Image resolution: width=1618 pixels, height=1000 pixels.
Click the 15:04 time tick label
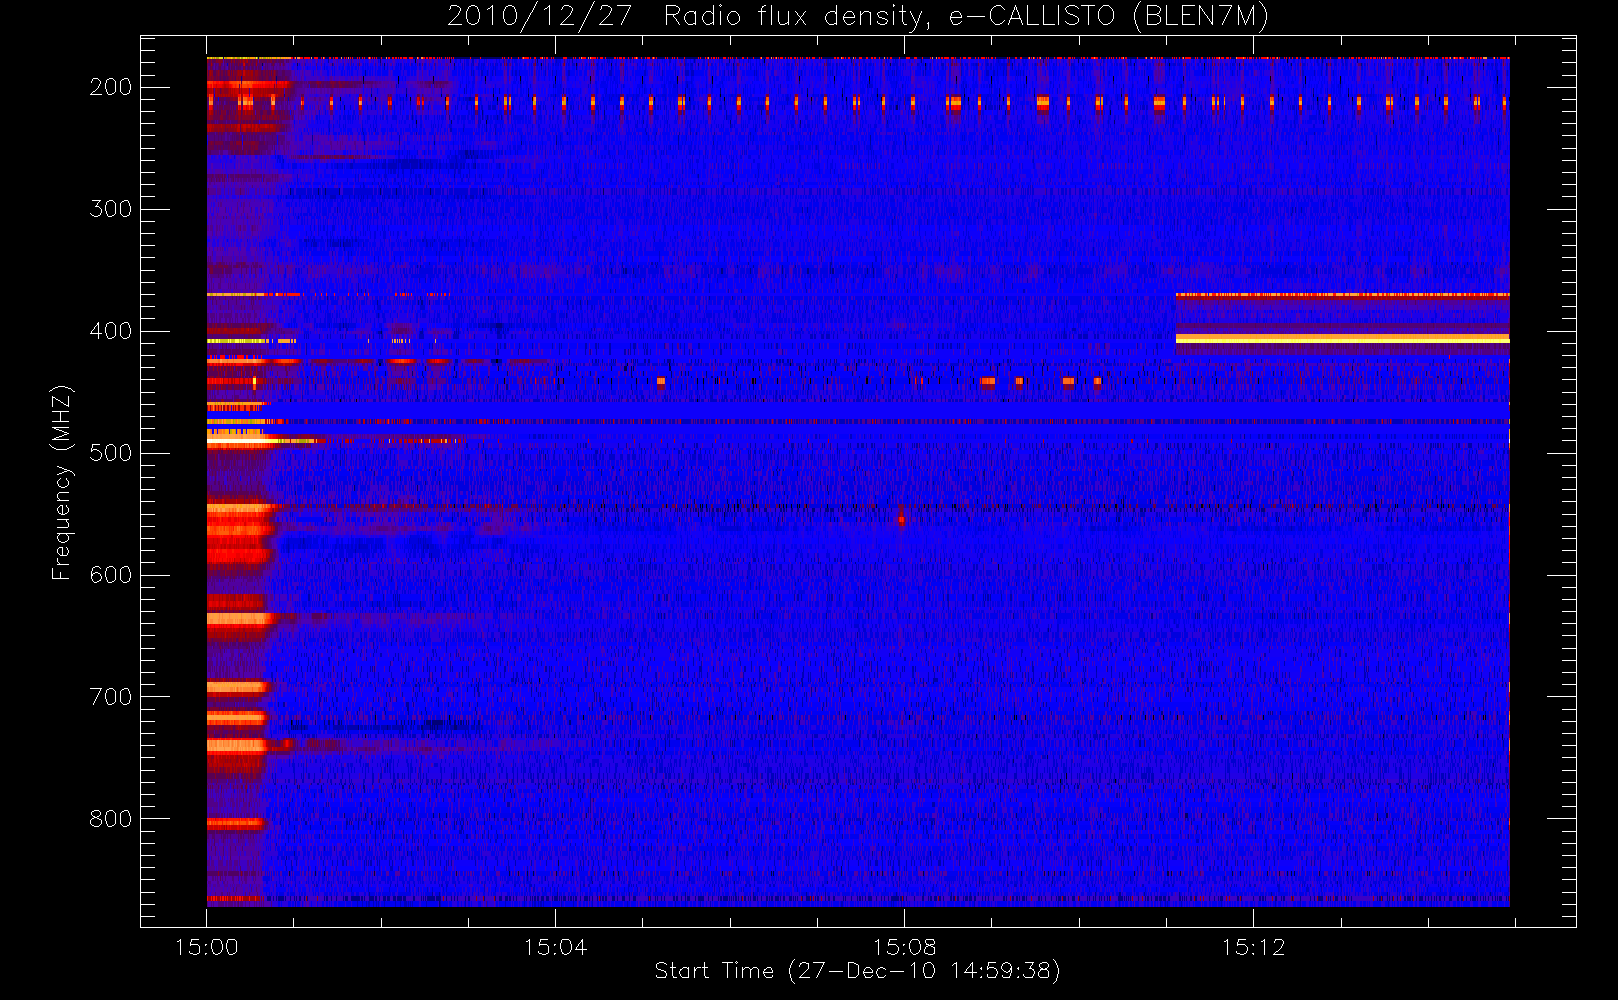tap(556, 947)
